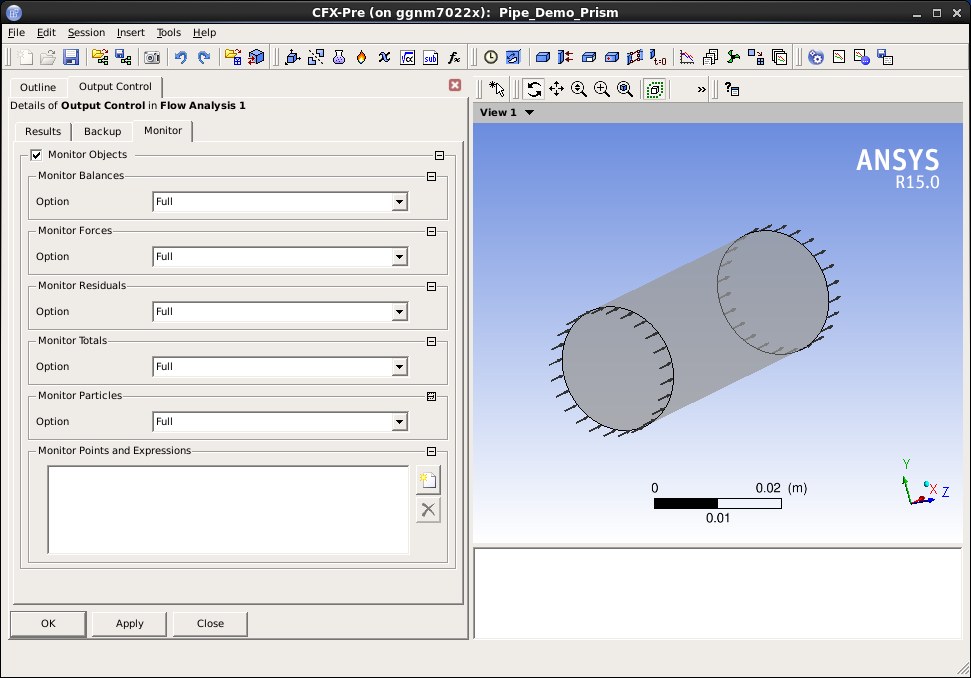This screenshot has height=678, width=971.
Task: Add a new monitor point item
Action: 428,480
